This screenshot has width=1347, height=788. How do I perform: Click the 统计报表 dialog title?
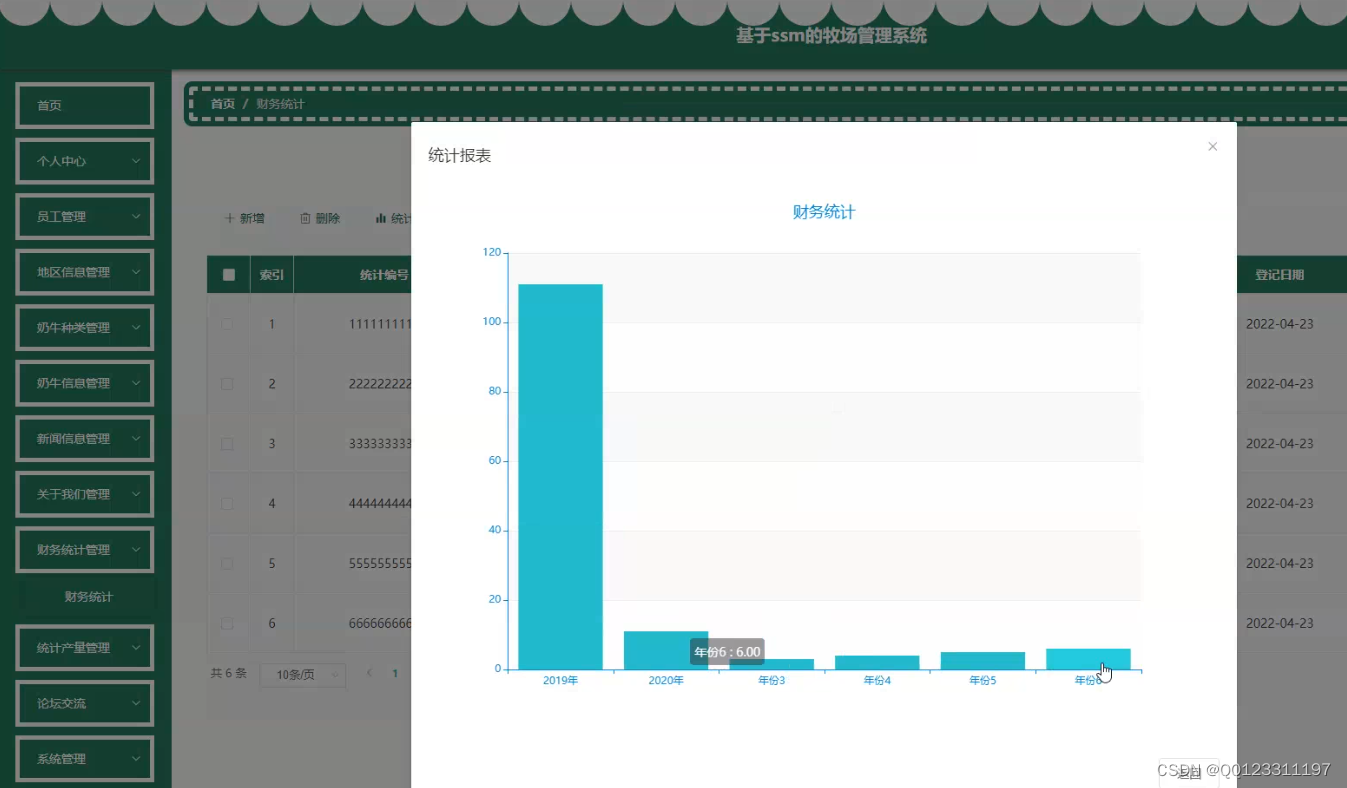coord(460,156)
